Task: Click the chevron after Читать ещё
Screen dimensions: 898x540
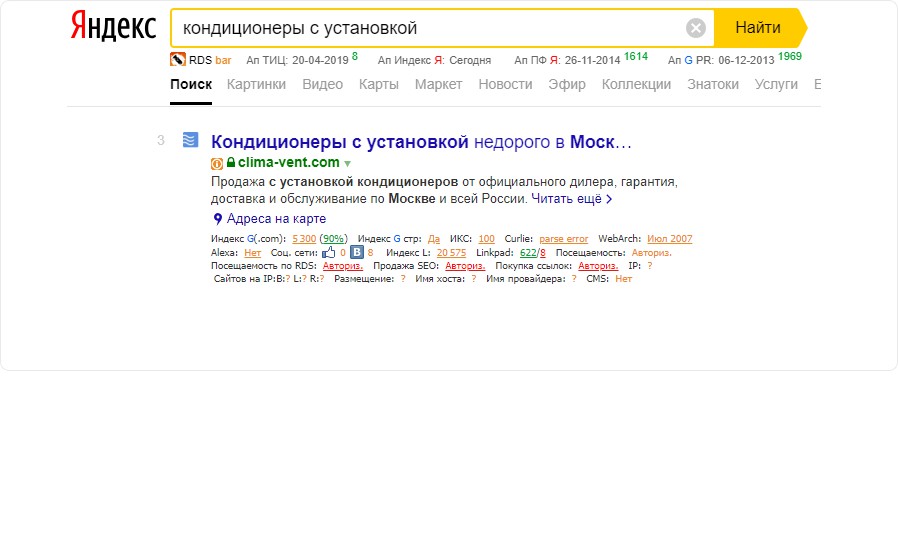Action: (609, 199)
